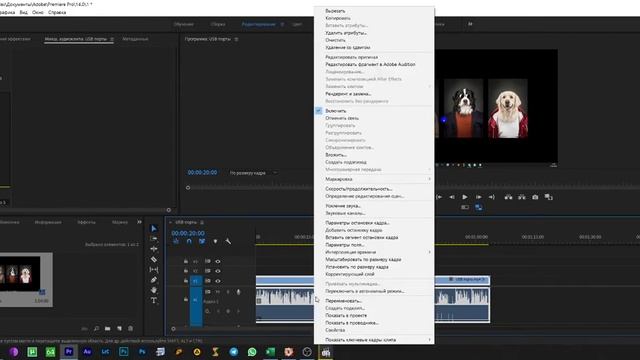Open Окно menu in menu bar
This screenshot has height=360, width=640.
tap(38, 13)
